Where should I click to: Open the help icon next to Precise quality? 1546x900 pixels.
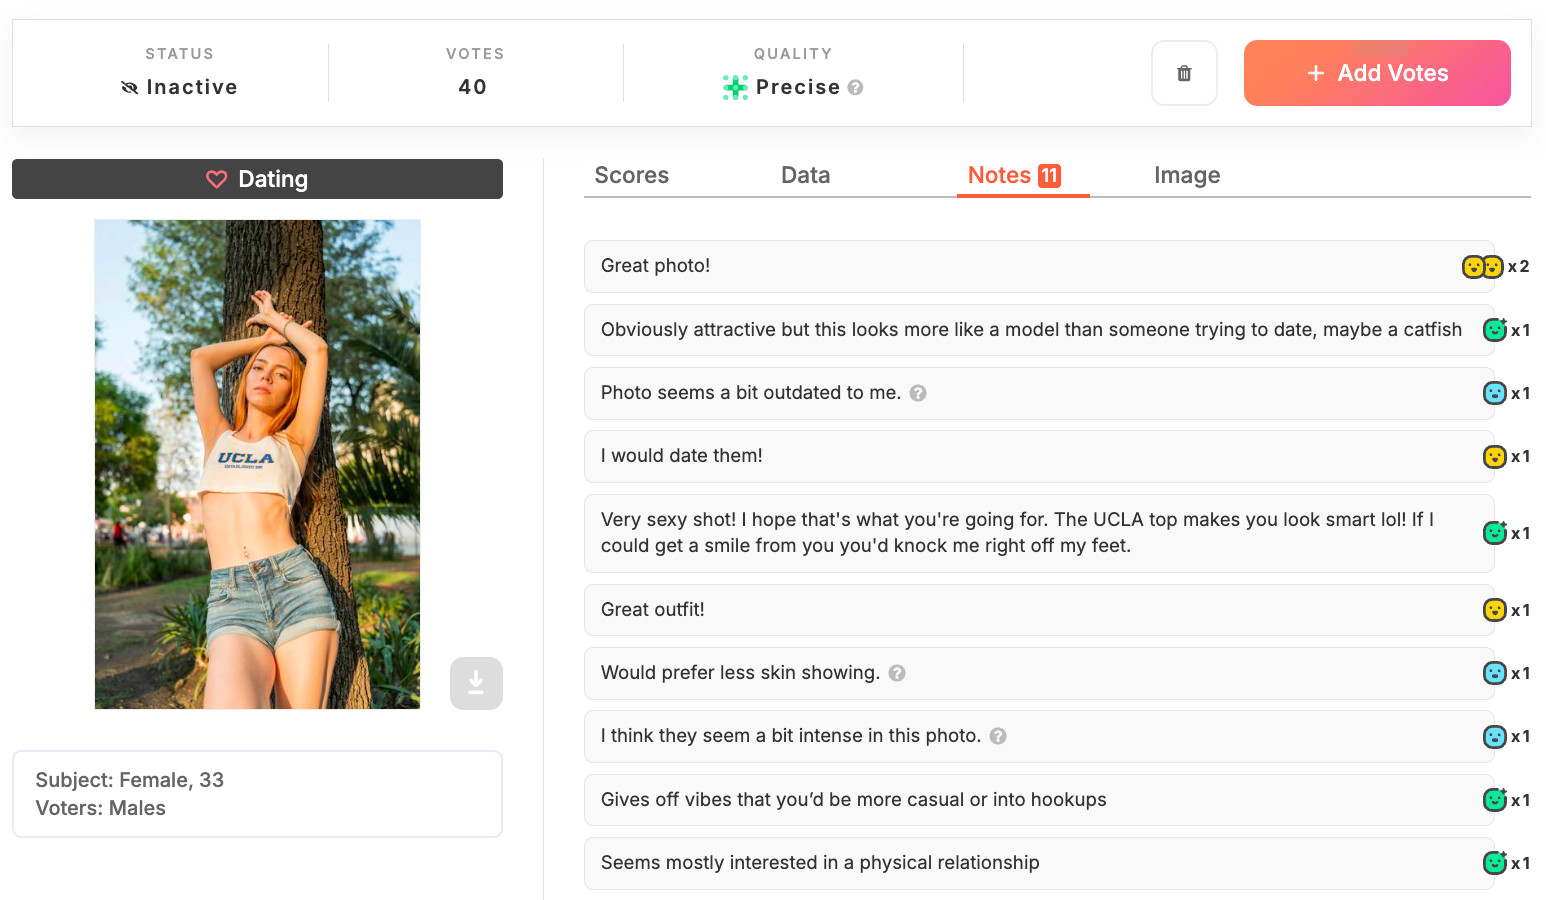(856, 88)
